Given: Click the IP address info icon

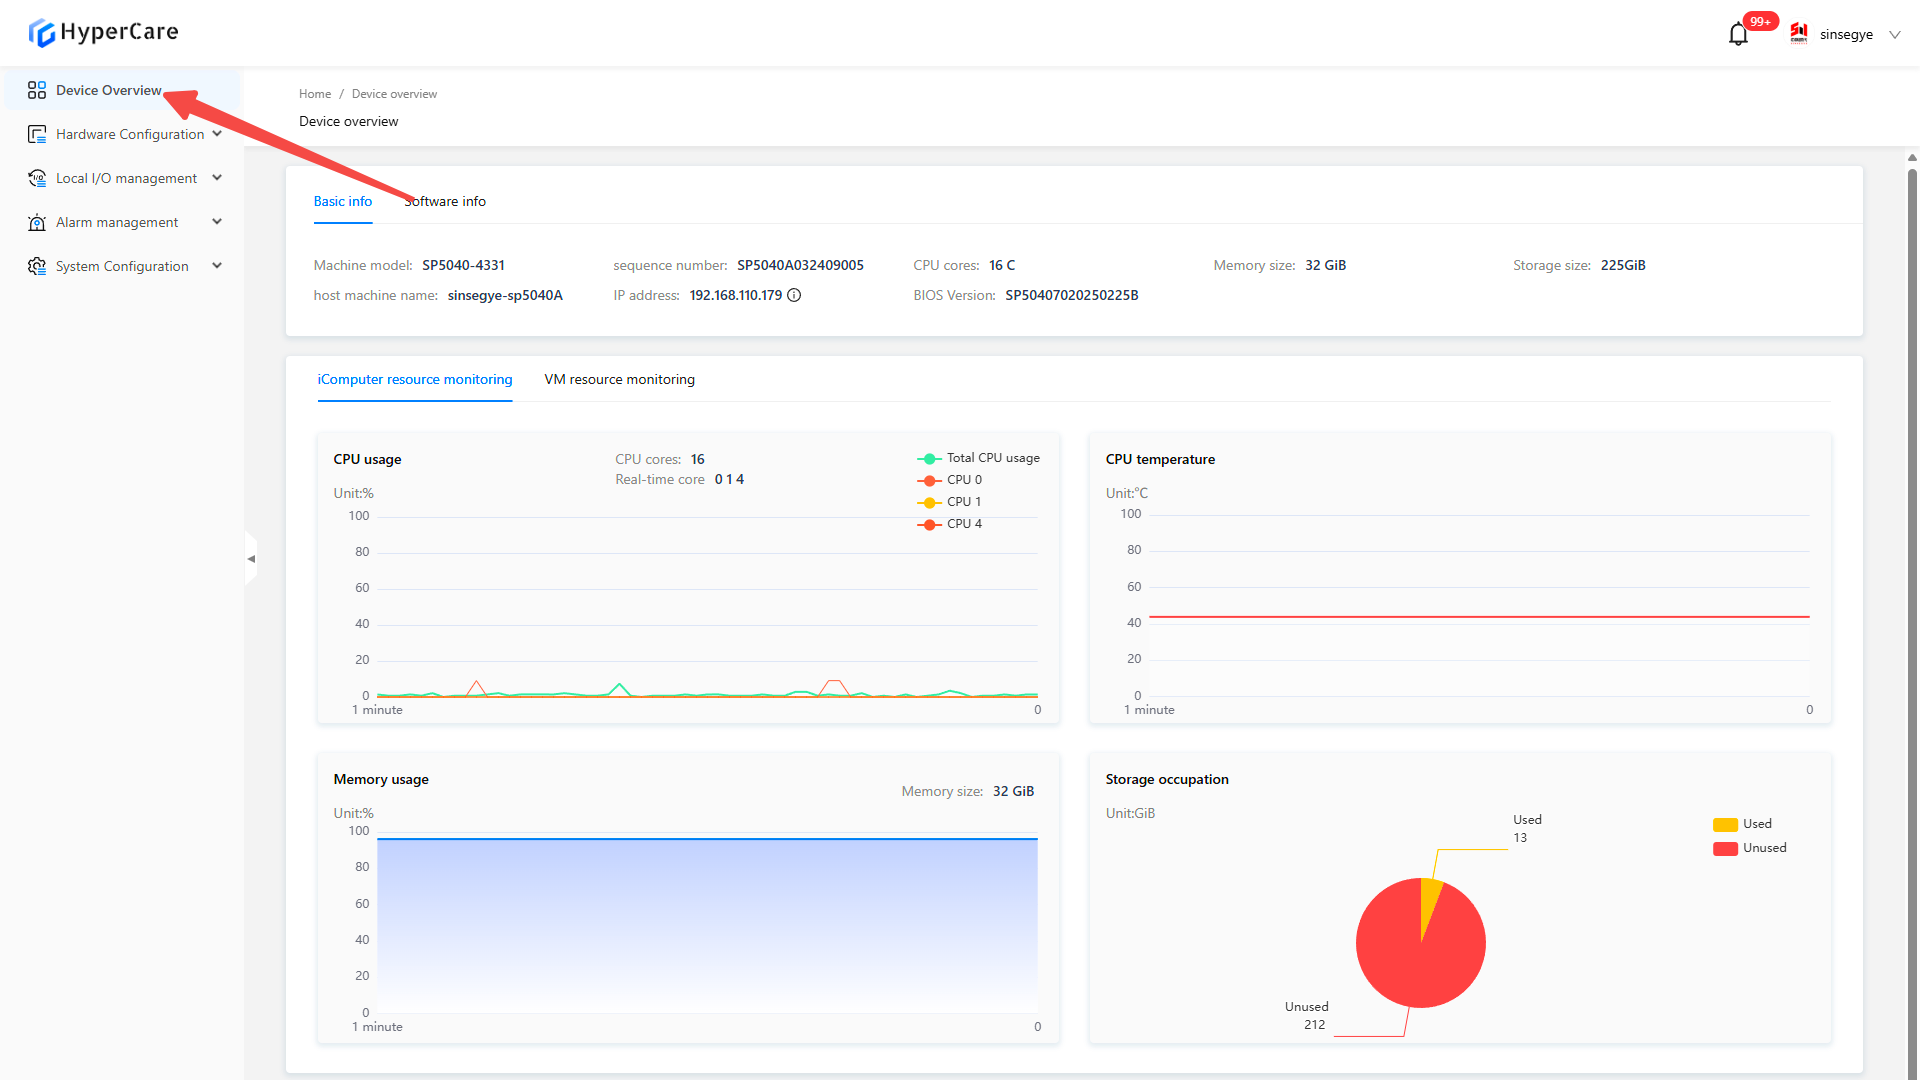Looking at the screenshot, I should (x=794, y=295).
